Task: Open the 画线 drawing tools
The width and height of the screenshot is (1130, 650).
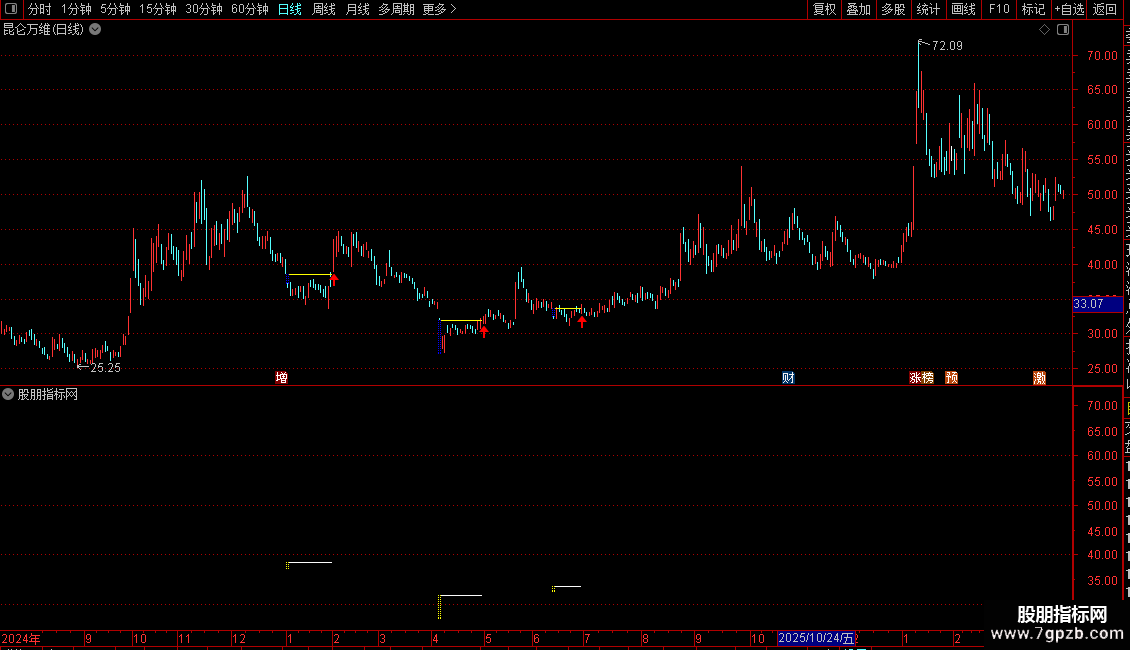Action: coord(963,9)
